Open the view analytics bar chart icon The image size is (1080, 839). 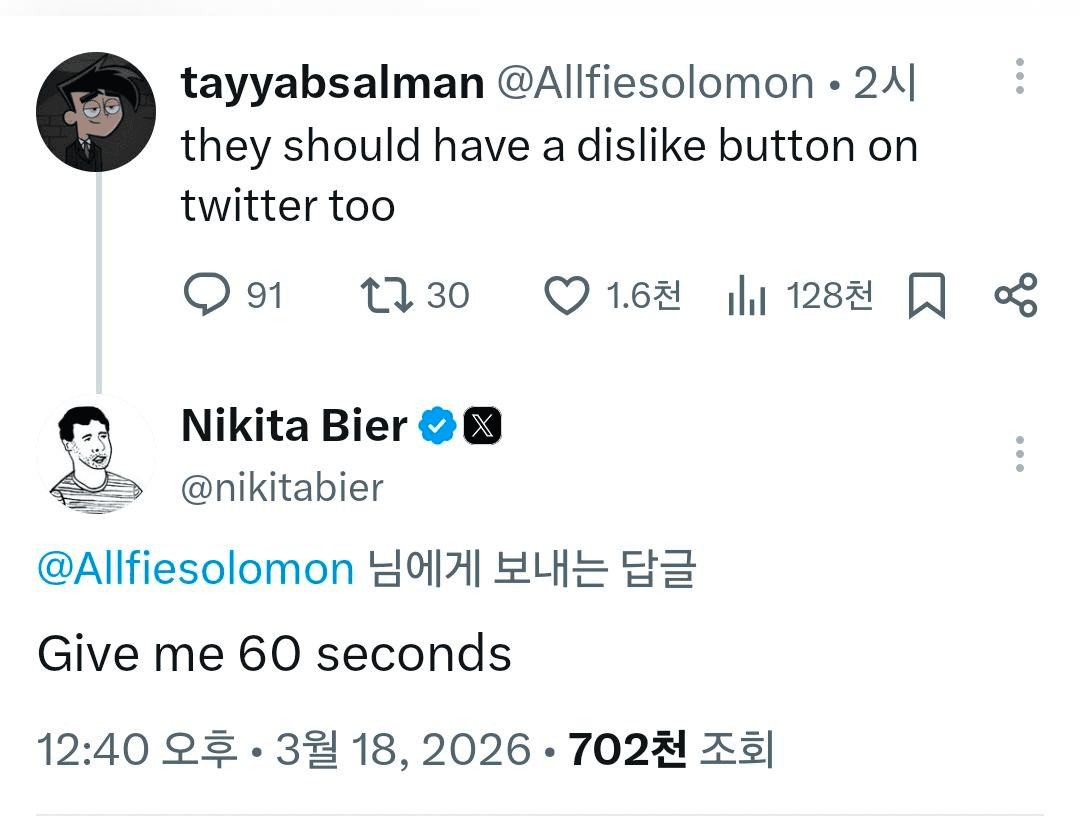click(x=747, y=296)
